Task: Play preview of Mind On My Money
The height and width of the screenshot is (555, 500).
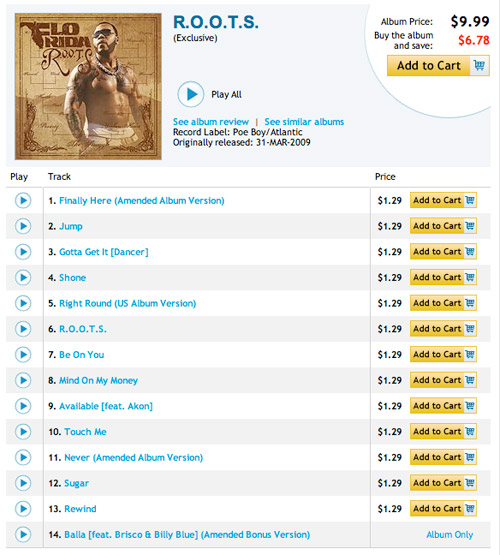Action: click(x=23, y=381)
